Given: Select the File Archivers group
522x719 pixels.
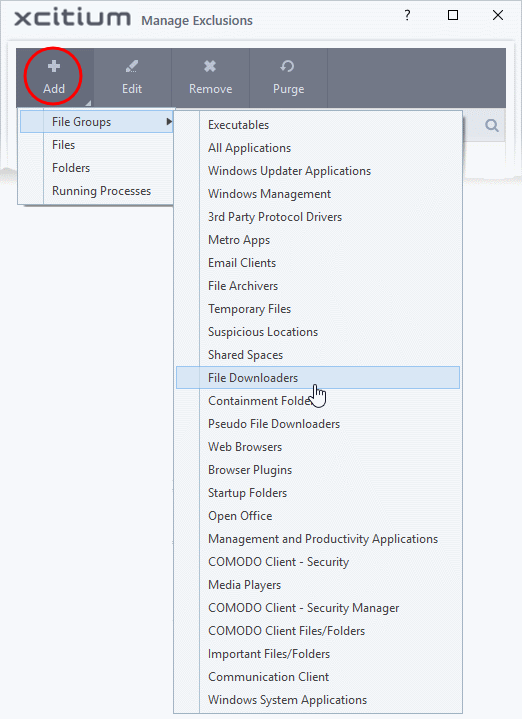Looking at the screenshot, I should pos(318,286).
